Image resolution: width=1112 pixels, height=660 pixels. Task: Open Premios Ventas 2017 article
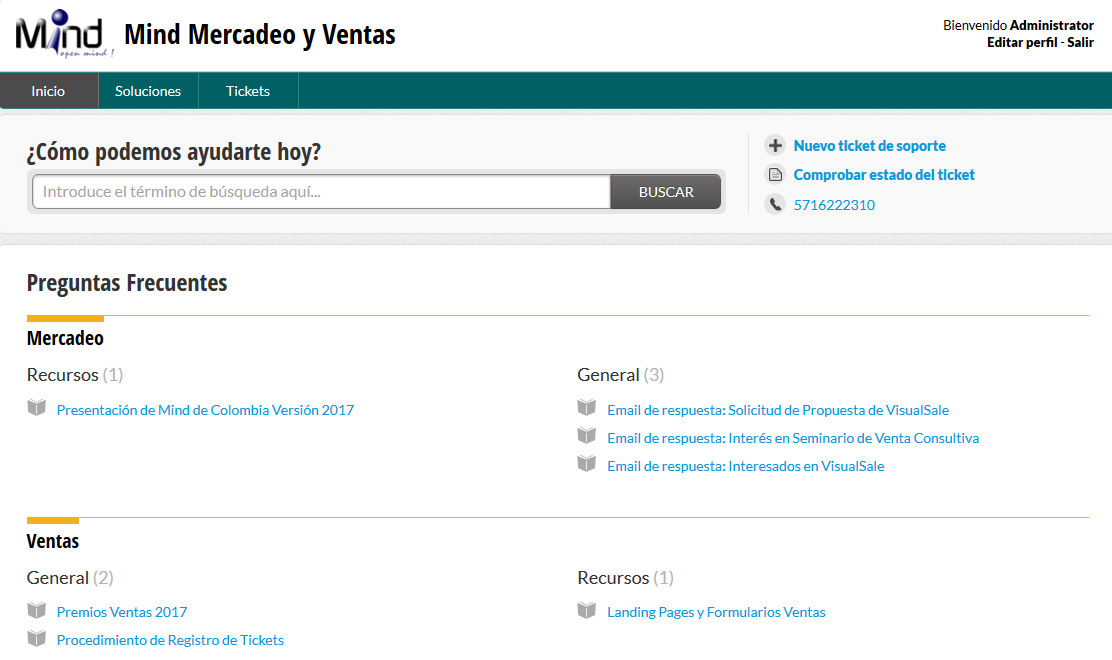[x=122, y=612]
